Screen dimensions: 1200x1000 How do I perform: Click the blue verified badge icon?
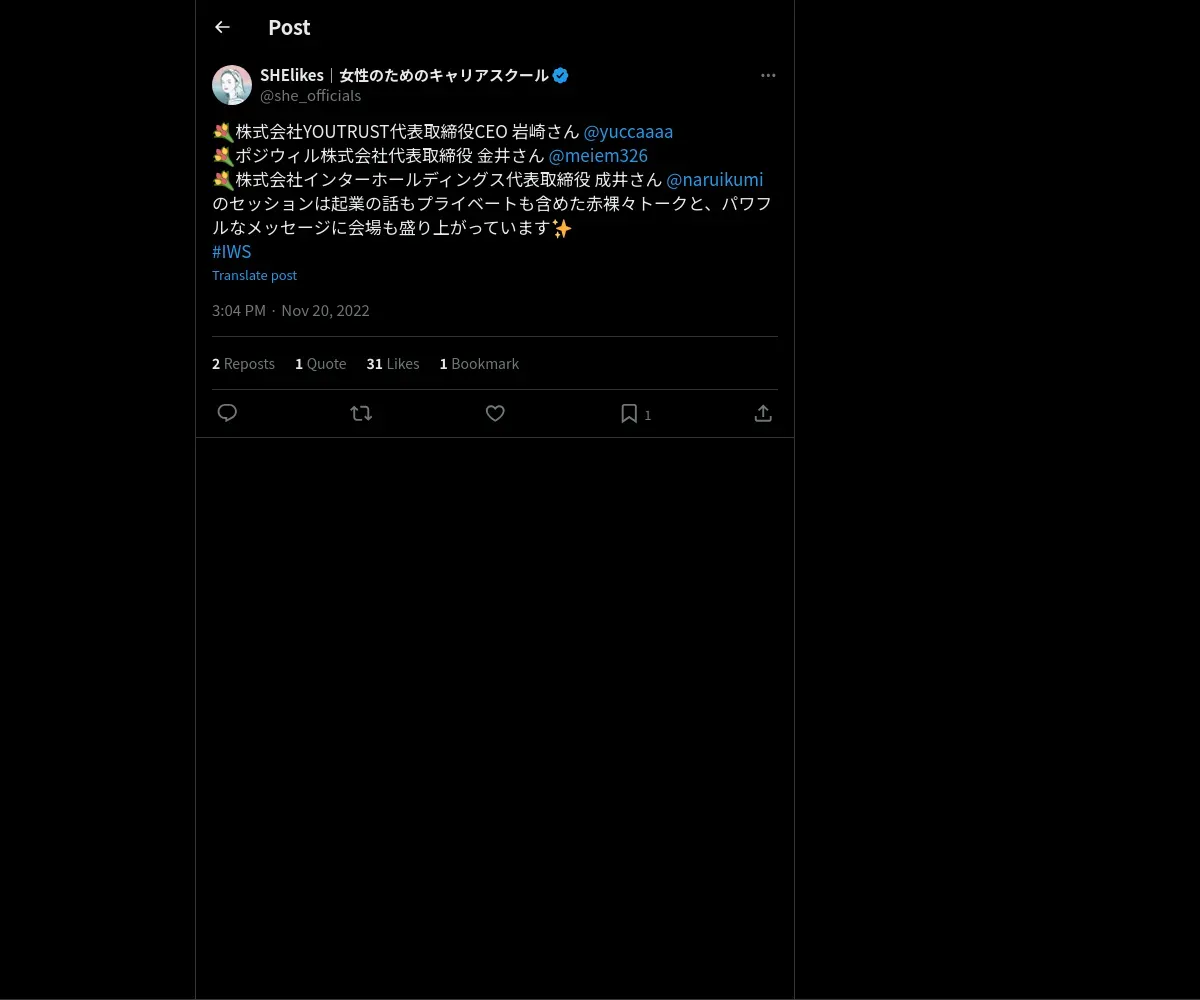click(561, 75)
